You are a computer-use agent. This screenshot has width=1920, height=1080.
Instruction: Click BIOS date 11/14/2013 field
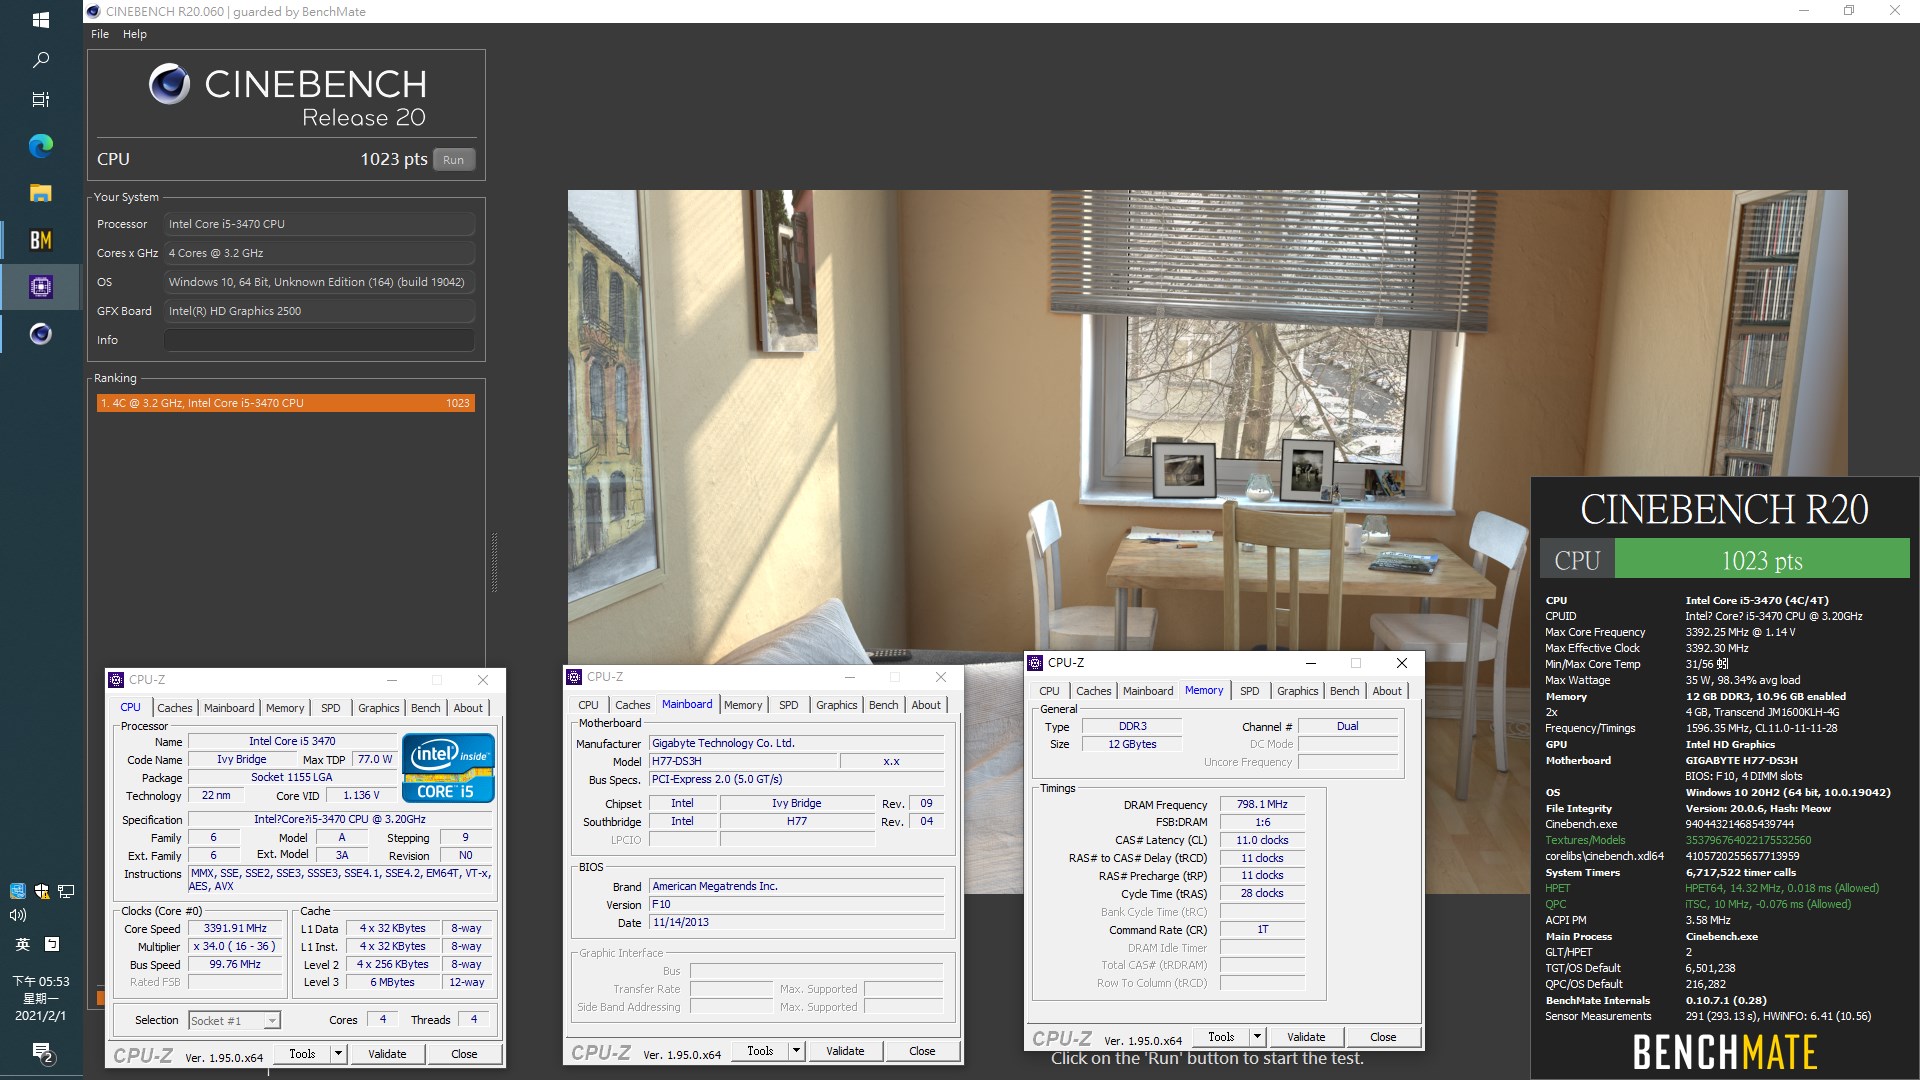point(796,922)
